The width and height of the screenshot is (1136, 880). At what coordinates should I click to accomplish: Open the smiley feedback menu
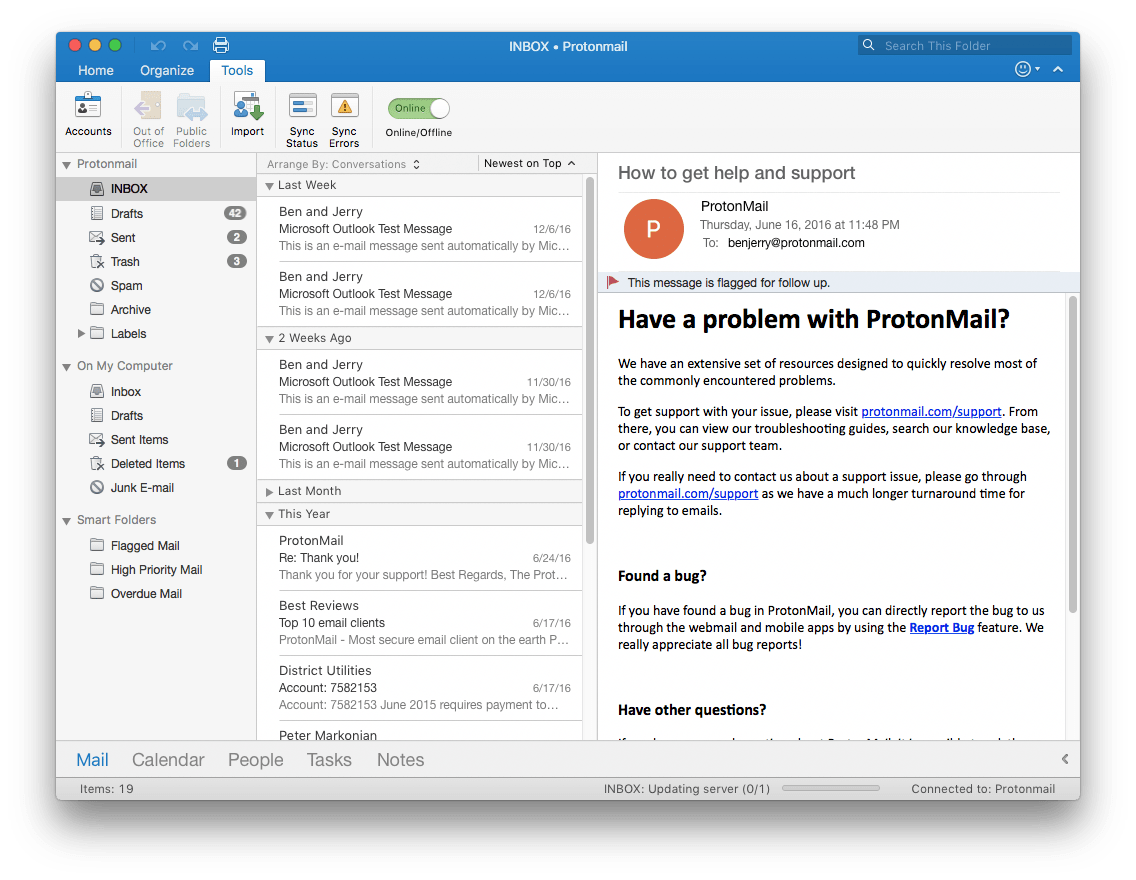pos(1023,68)
